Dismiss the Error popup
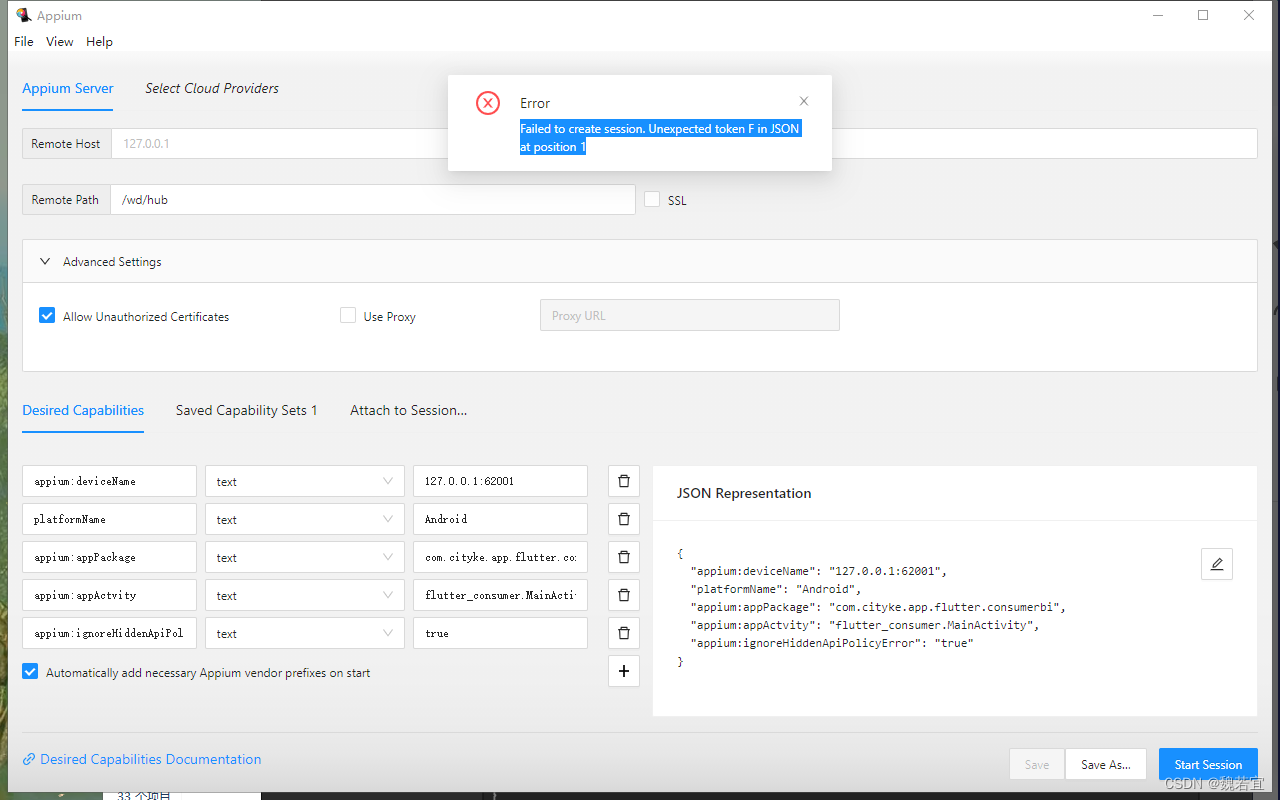This screenshot has width=1280, height=800. pos(803,100)
